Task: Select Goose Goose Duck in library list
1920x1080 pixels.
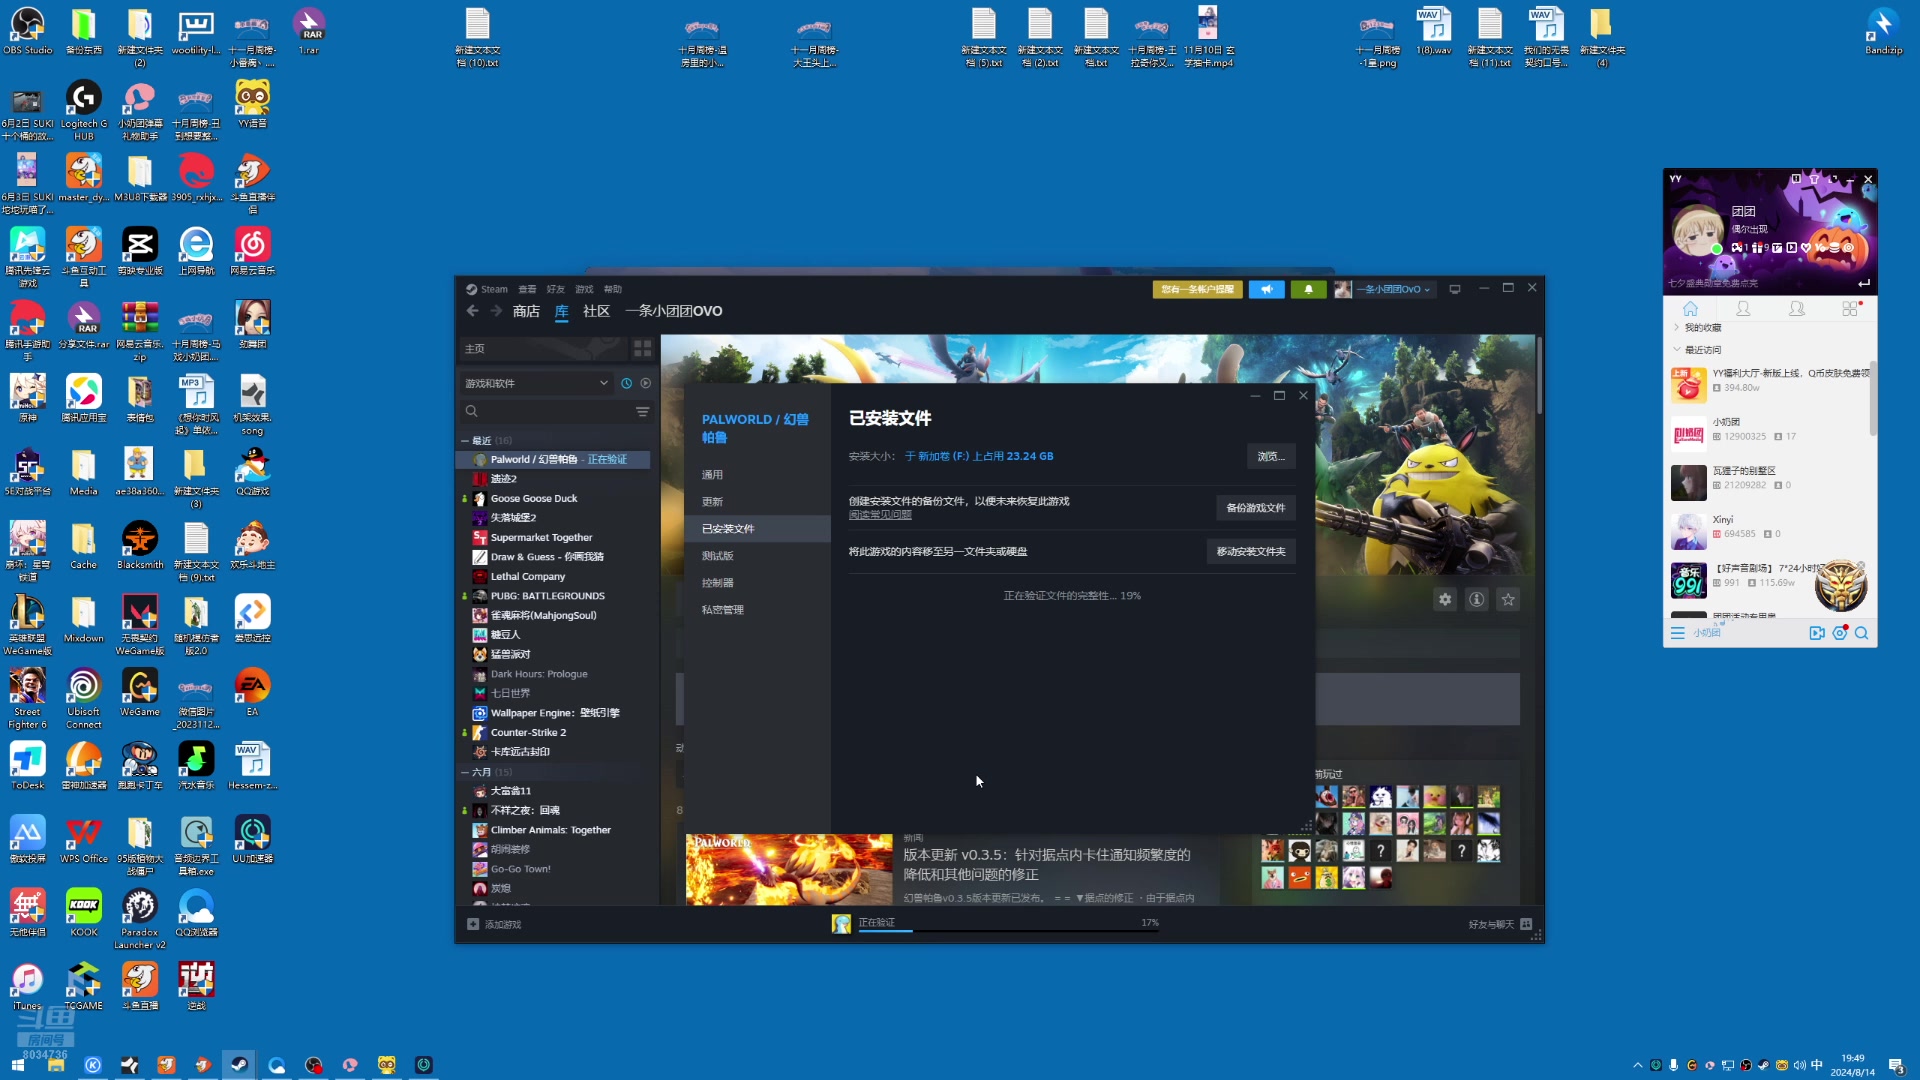Action: click(534, 498)
